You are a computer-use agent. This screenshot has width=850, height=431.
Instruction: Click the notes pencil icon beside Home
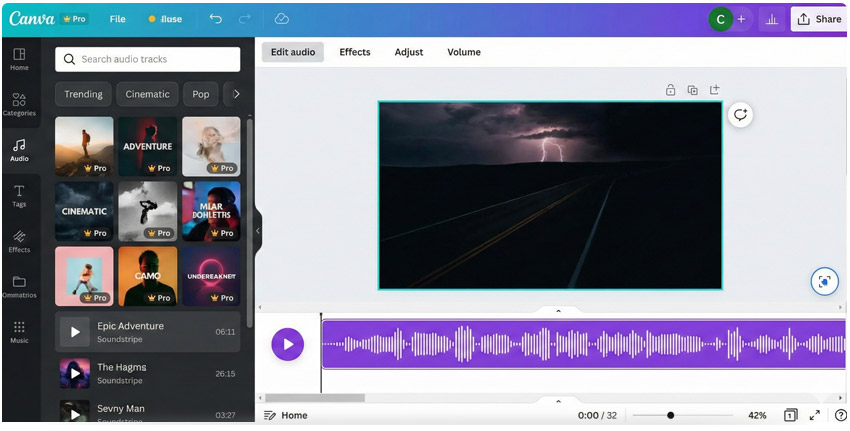(x=269, y=415)
